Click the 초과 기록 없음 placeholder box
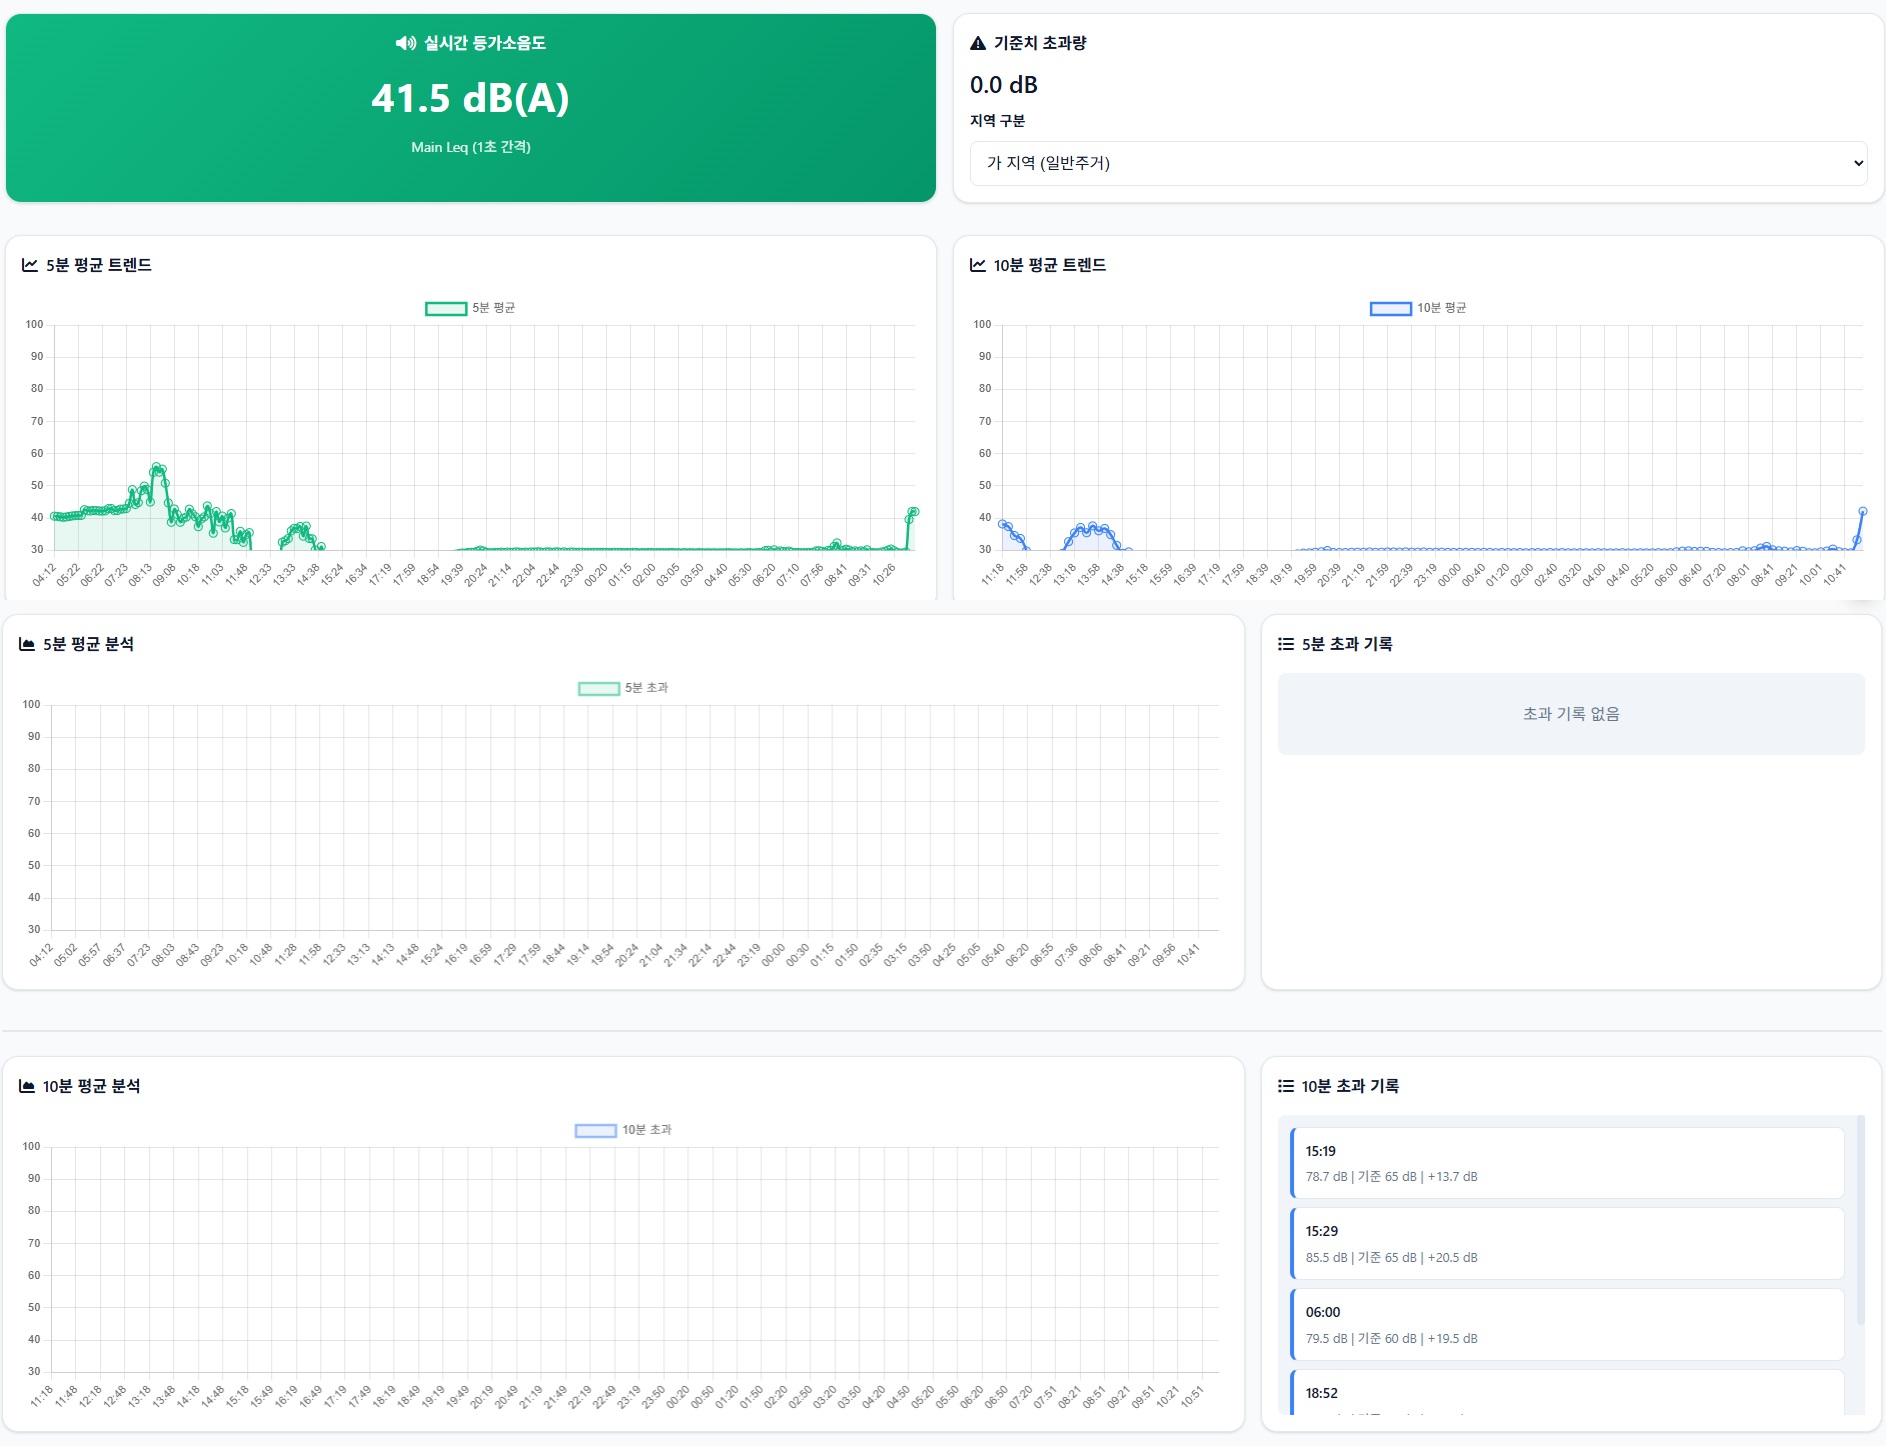Image resolution: width=1886 pixels, height=1446 pixels. click(x=1570, y=714)
